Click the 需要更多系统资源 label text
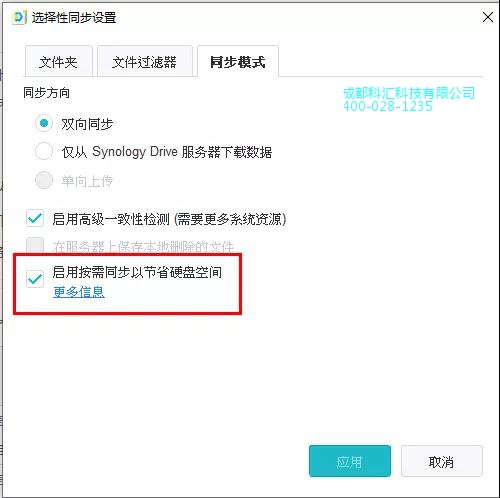This screenshot has height=498, width=500. pyautogui.click(x=230, y=219)
